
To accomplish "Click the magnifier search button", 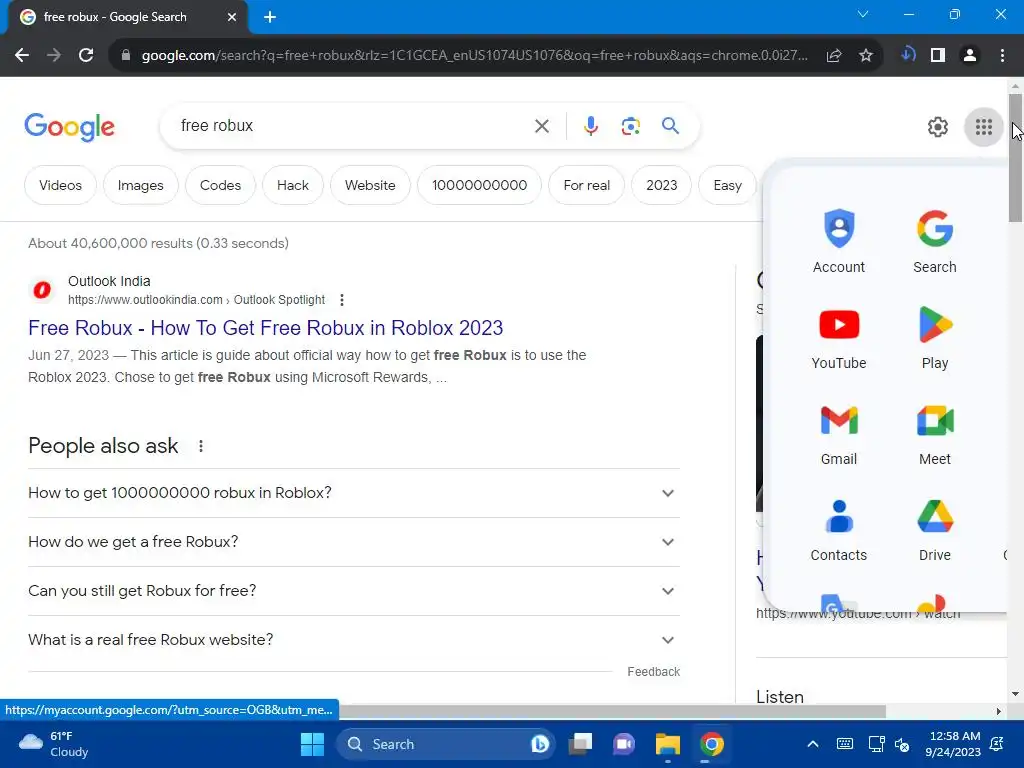I will [670, 125].
